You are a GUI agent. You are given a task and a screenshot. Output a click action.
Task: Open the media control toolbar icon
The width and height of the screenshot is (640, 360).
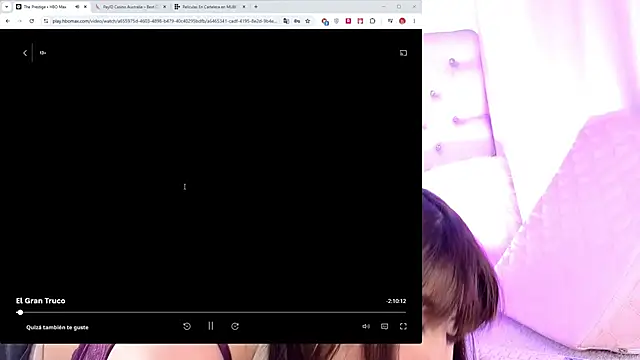tap(390, 21)
